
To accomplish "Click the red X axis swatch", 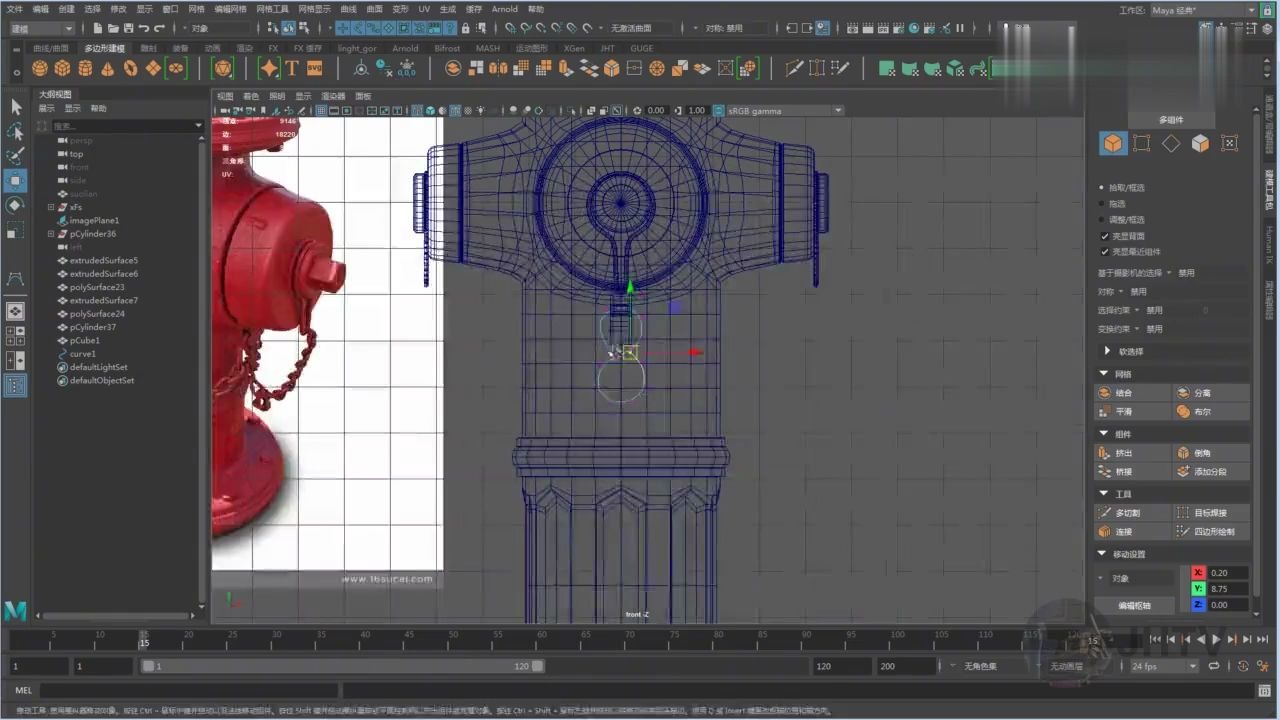I will click(1198, 573).
